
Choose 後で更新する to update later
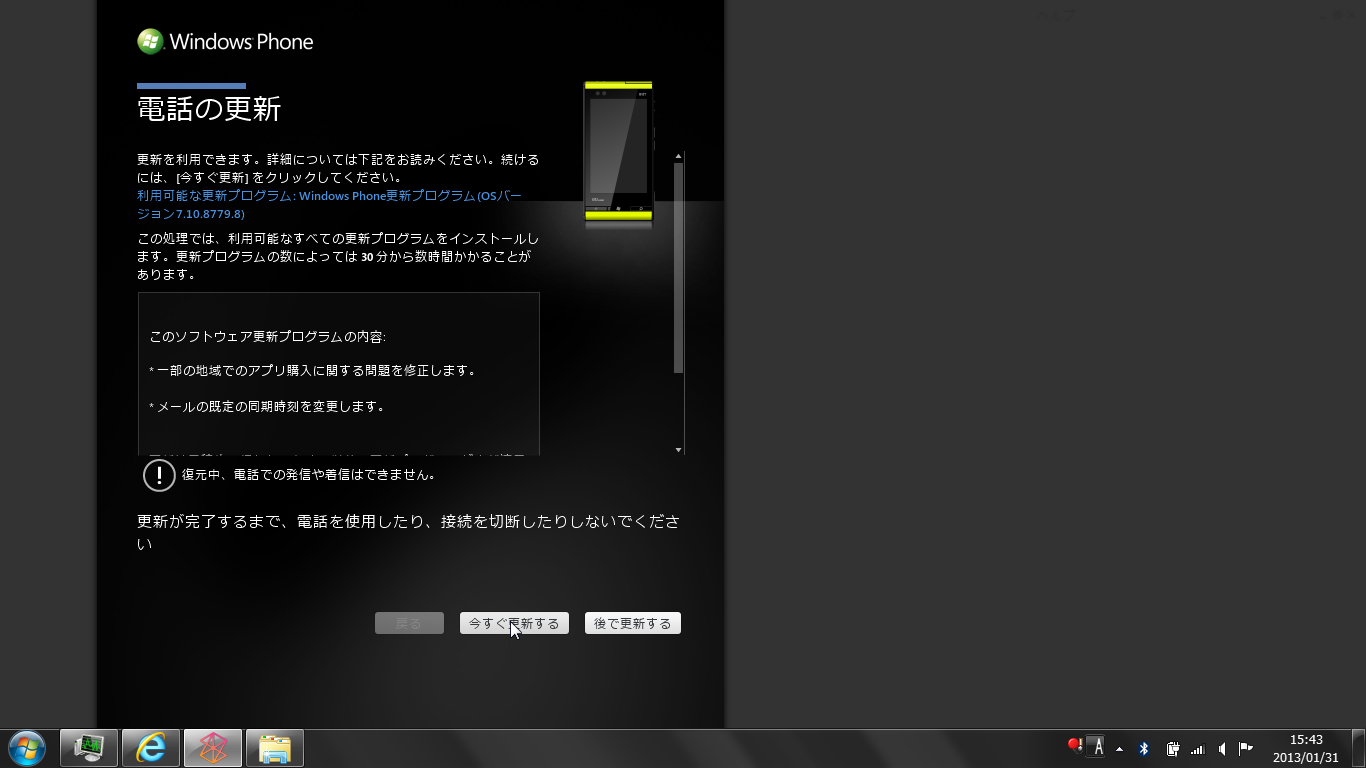[x=632, y=623]
